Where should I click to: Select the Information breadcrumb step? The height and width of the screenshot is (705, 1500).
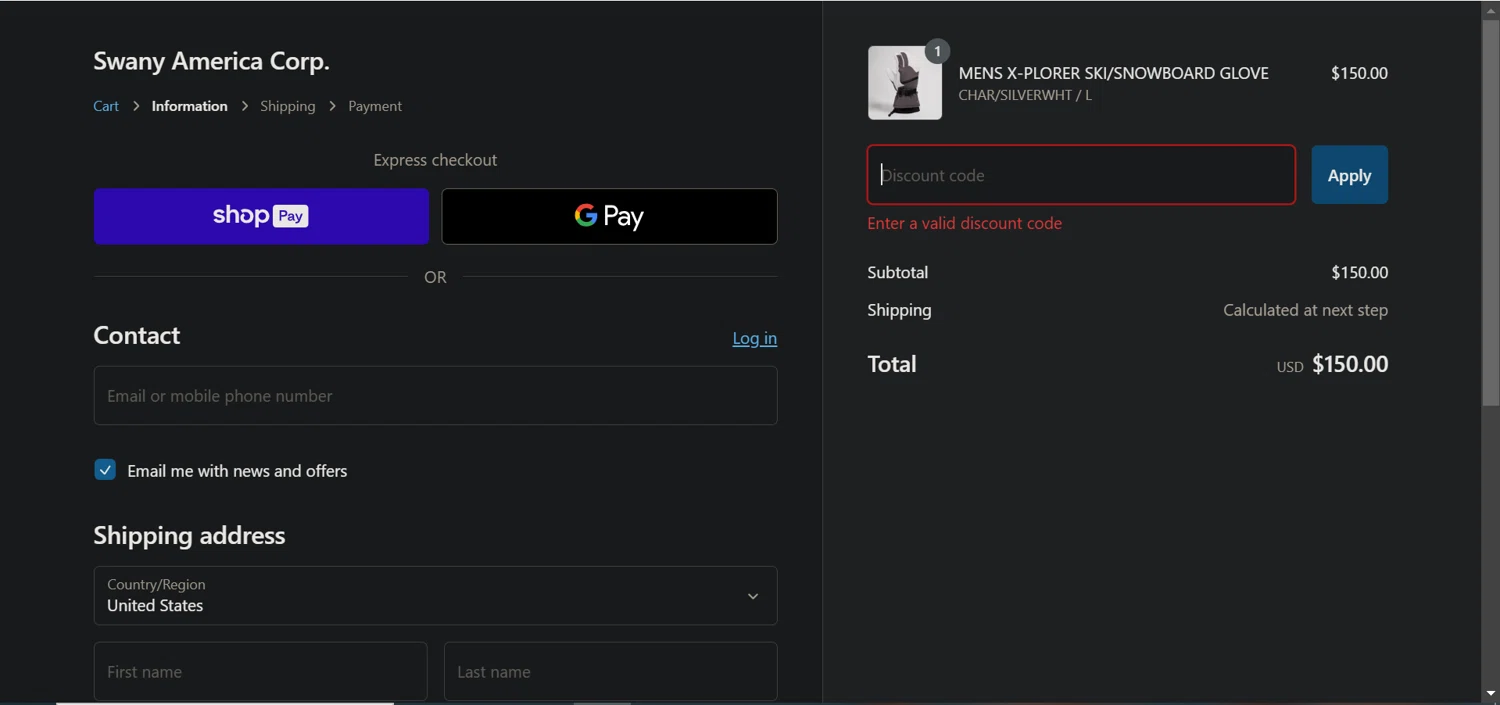pyautogui.click(x=189, y=106)
